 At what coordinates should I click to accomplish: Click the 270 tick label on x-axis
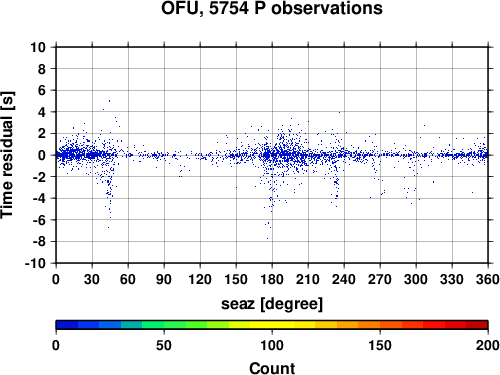[380, 279]
